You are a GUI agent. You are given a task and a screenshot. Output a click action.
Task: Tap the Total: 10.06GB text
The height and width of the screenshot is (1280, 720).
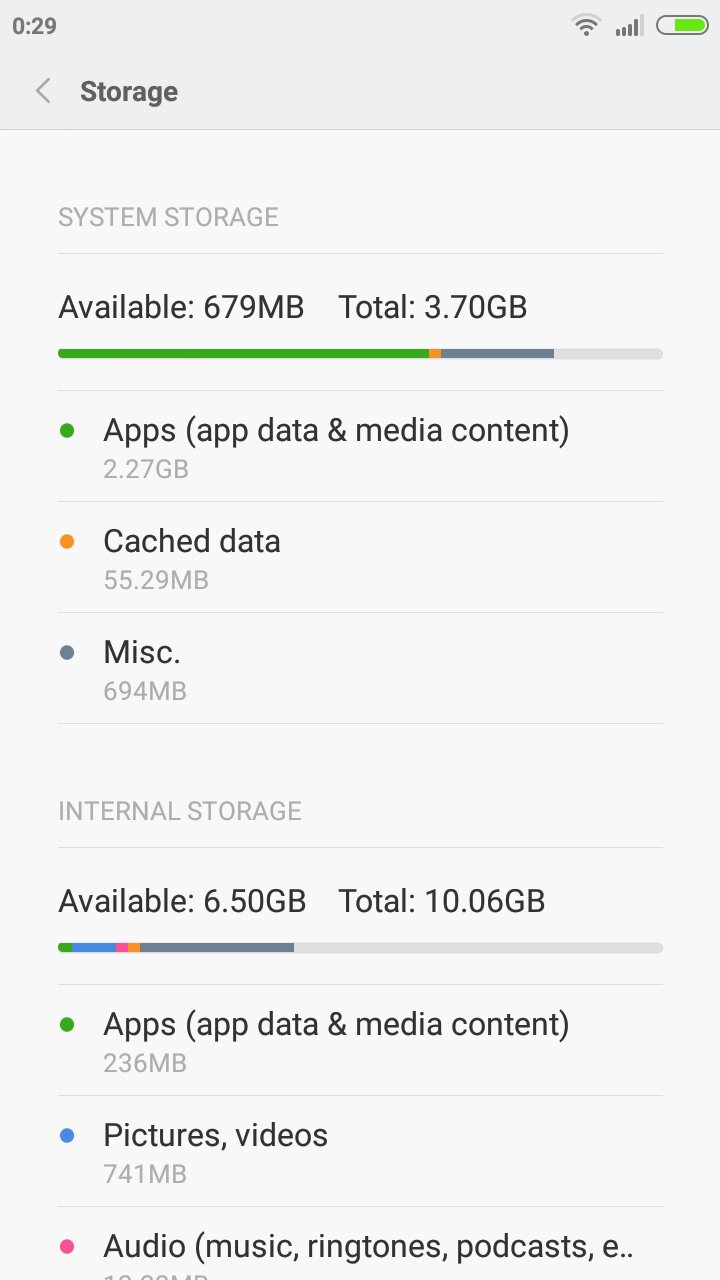441,901
